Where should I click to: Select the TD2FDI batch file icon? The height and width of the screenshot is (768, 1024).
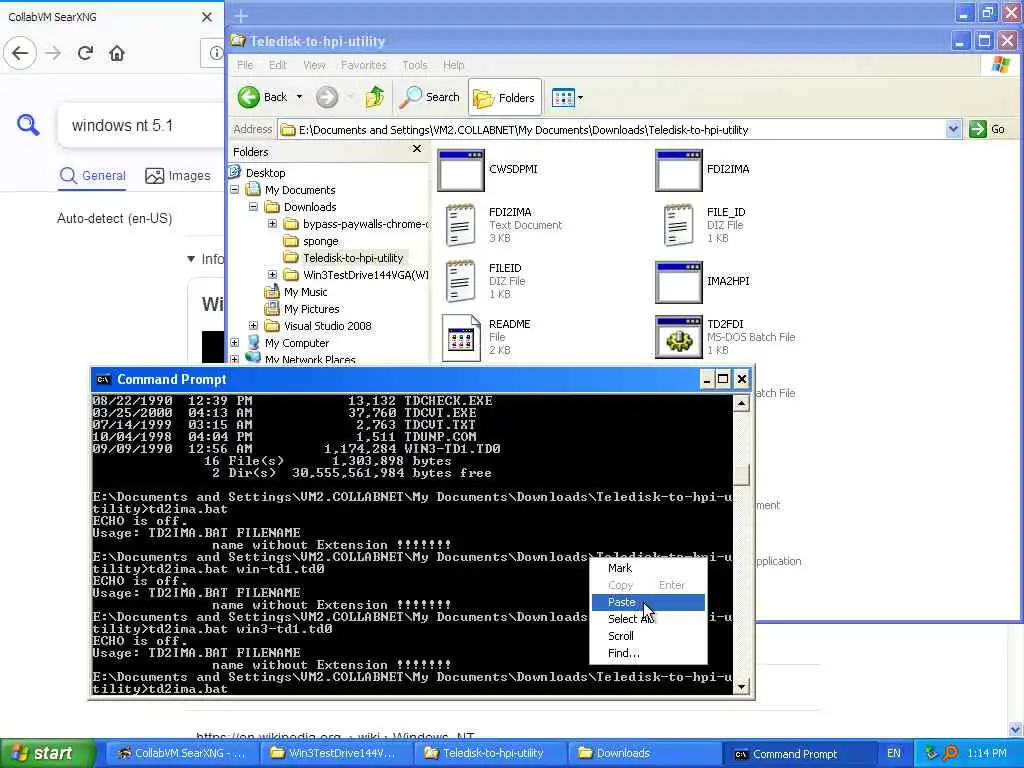(x=679, y=338)
